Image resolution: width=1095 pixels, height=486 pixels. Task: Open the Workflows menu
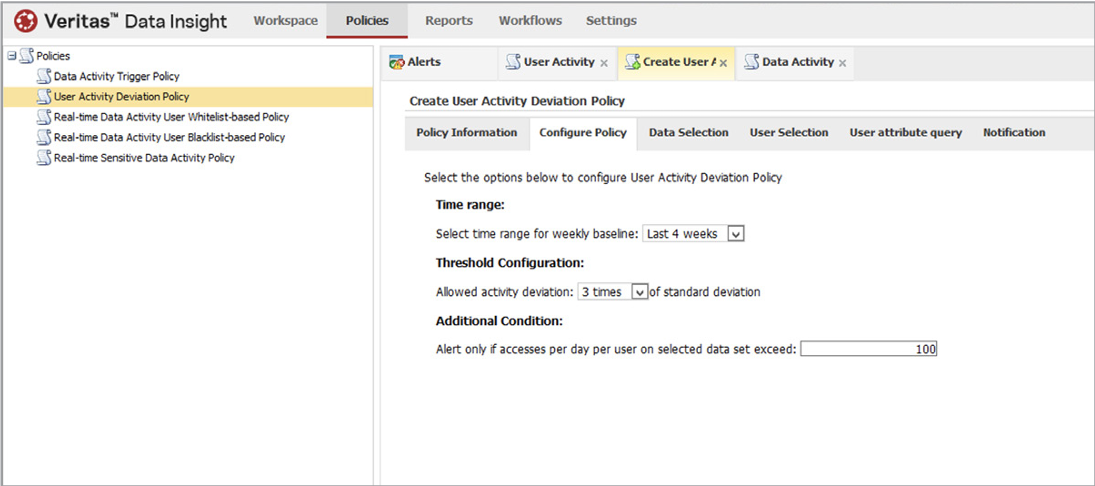tap(530, 21)
